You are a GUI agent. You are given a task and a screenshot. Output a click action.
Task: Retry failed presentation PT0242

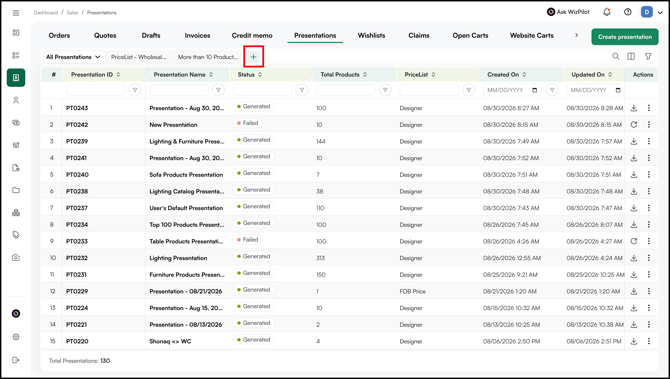coord(634,125)
